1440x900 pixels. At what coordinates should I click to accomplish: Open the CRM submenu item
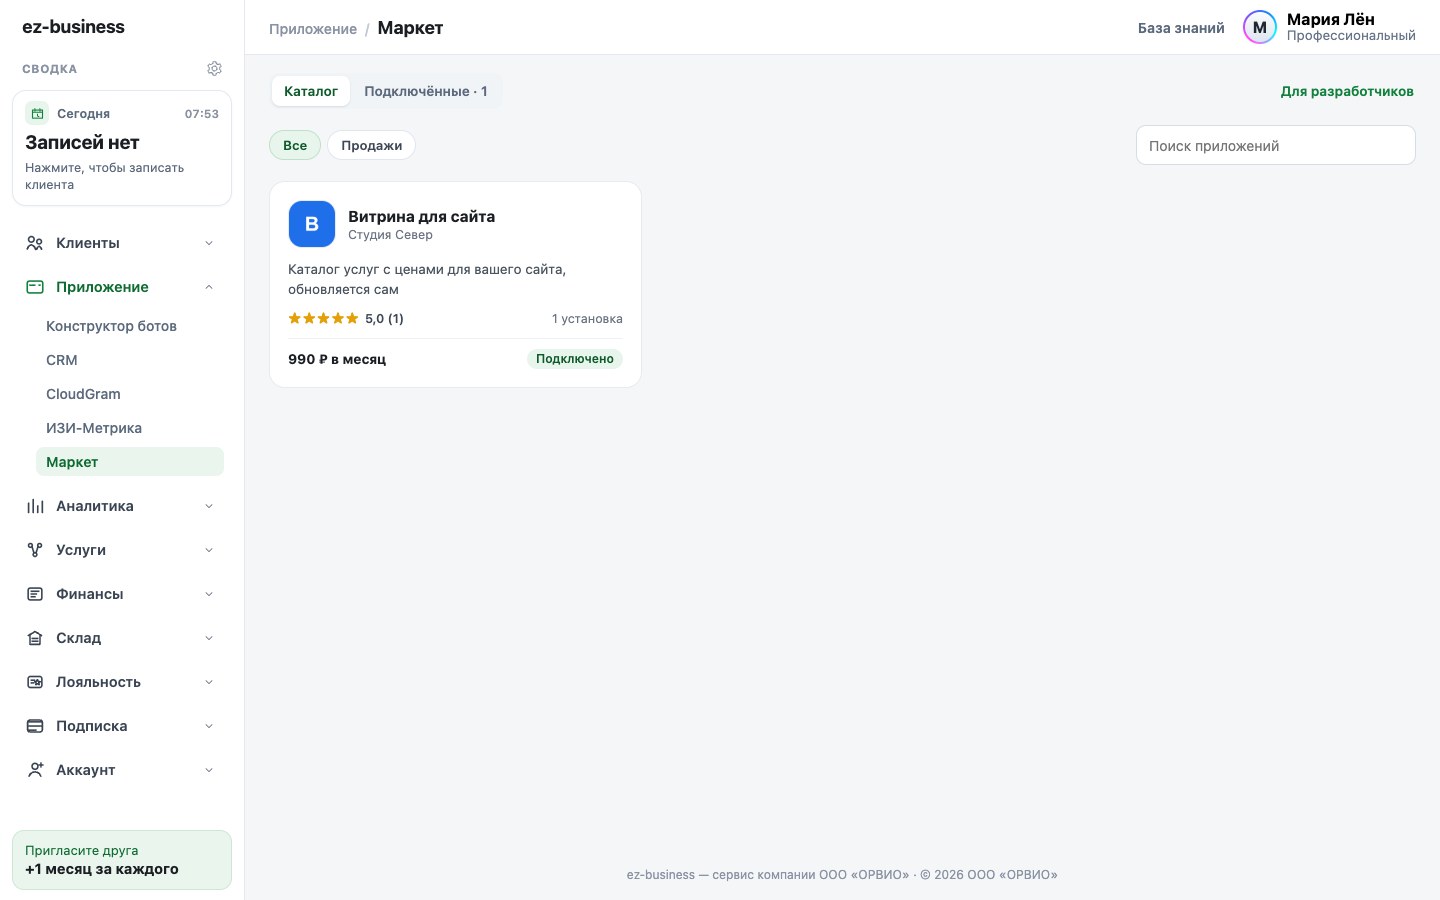pyautogui.click(x=130, y=360)
